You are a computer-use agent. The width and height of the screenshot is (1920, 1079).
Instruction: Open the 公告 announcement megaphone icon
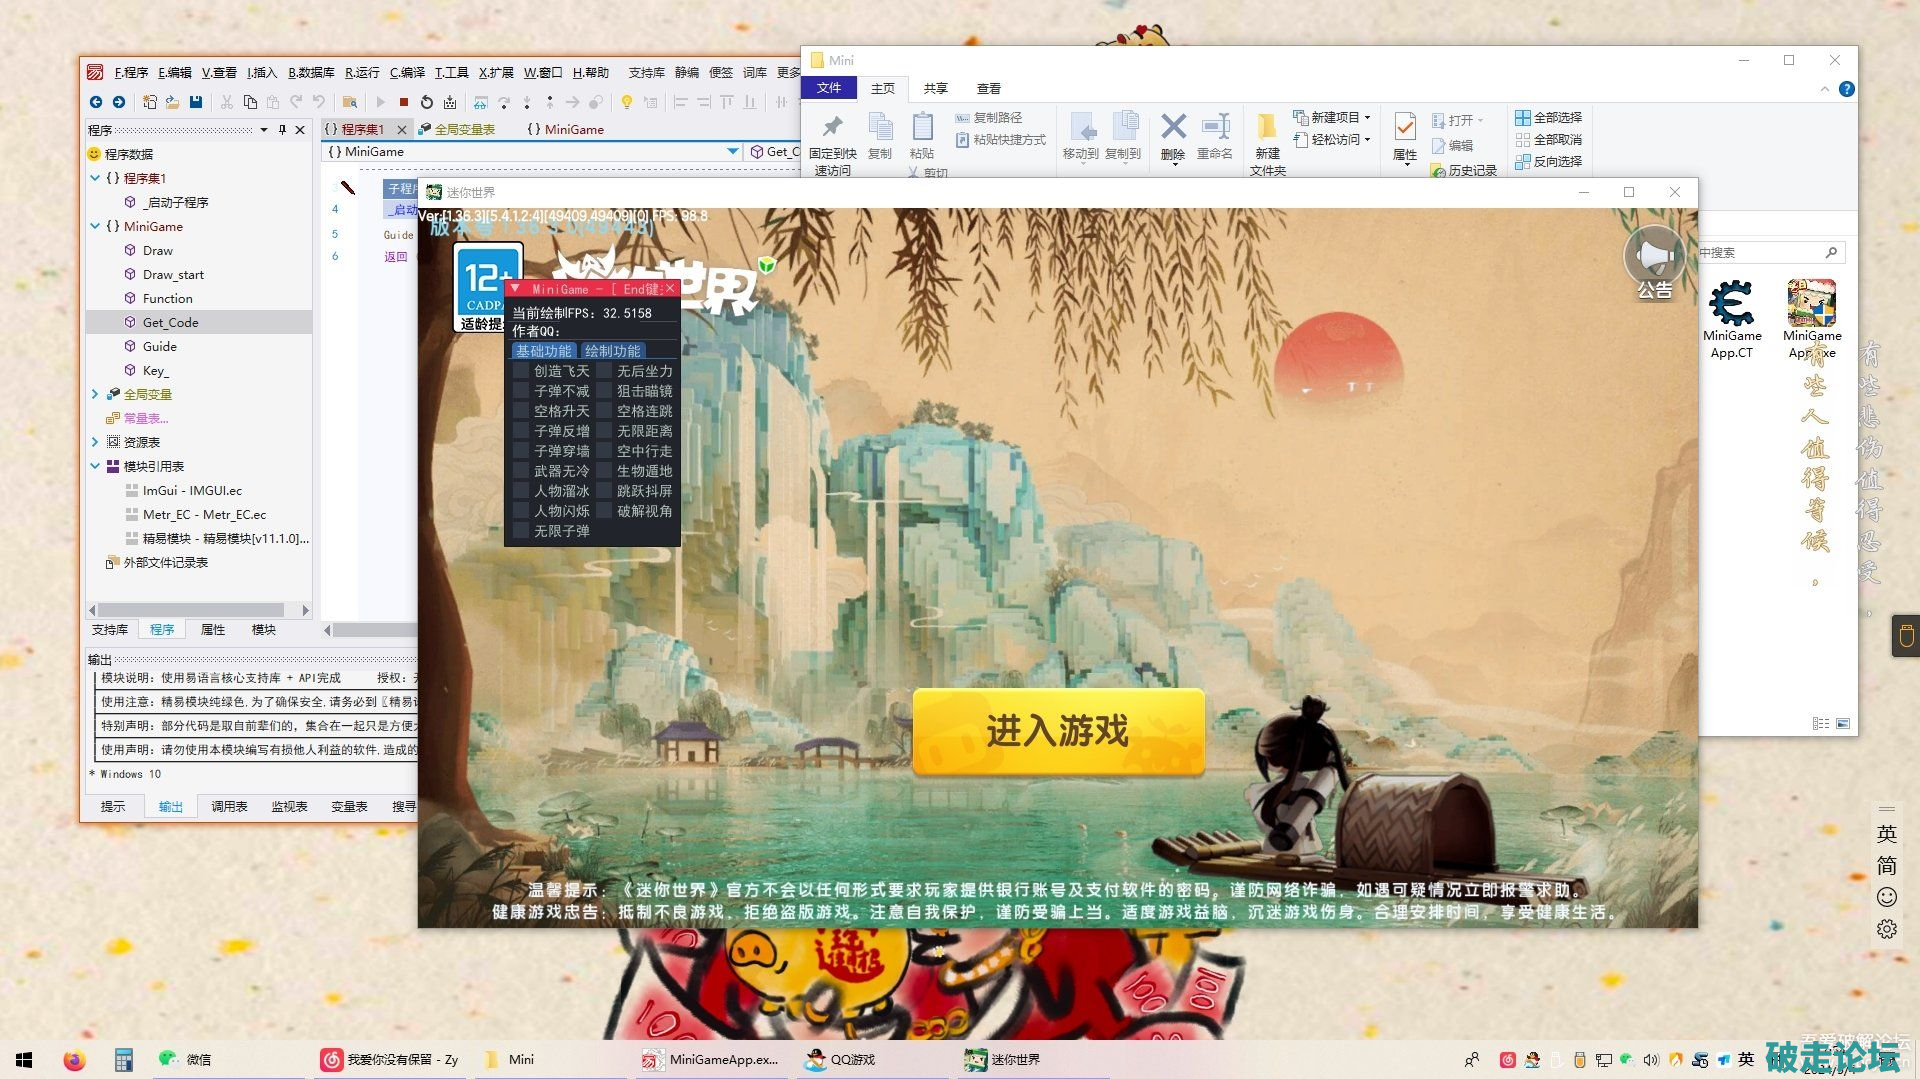(x=1653, y=260)
